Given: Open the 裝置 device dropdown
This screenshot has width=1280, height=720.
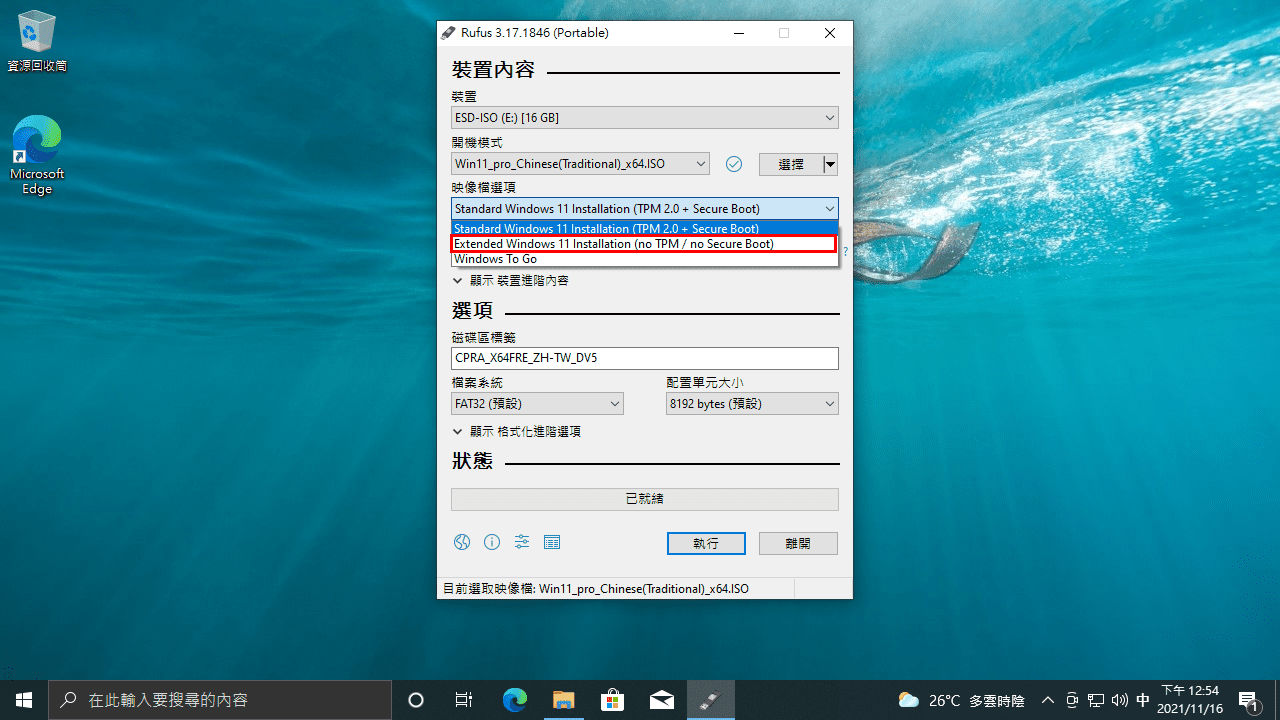Looking at the screenshot, I should 644,117.
